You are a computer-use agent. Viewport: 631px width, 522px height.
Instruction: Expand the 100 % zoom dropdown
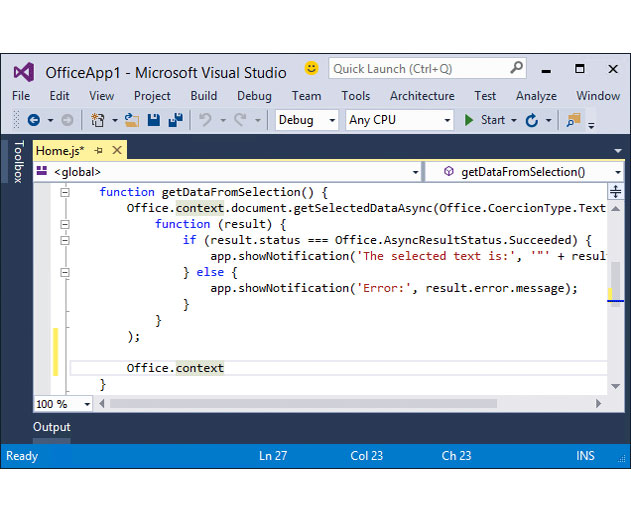pos(63,404)
